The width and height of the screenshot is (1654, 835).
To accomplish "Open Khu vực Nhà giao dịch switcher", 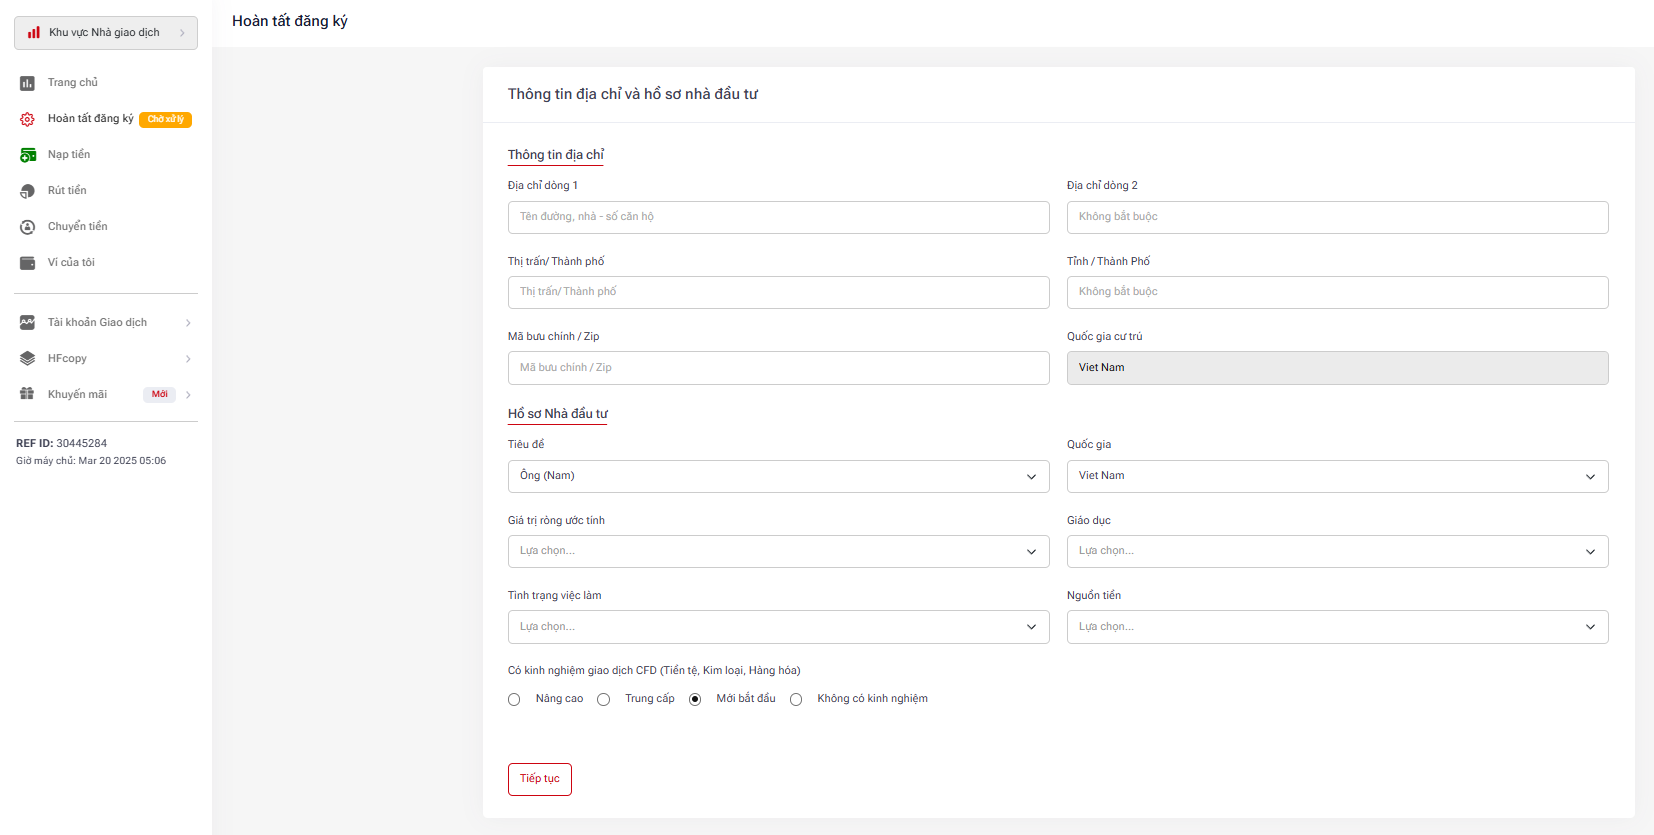I will 106,33.
